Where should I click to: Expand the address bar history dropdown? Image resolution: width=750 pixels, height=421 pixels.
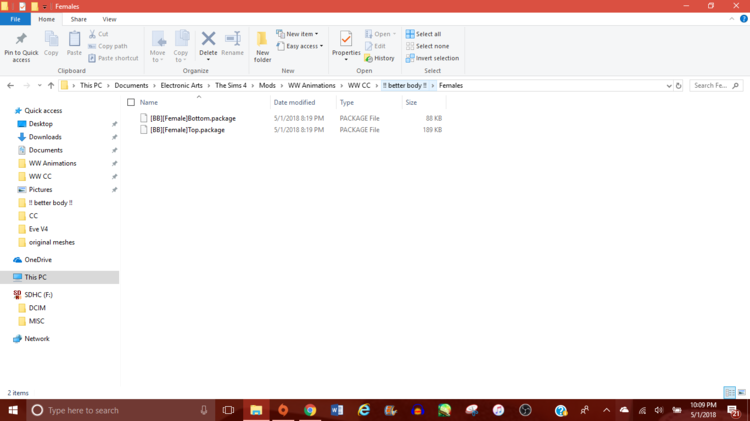pyautogui.click(x=669, y=86)
